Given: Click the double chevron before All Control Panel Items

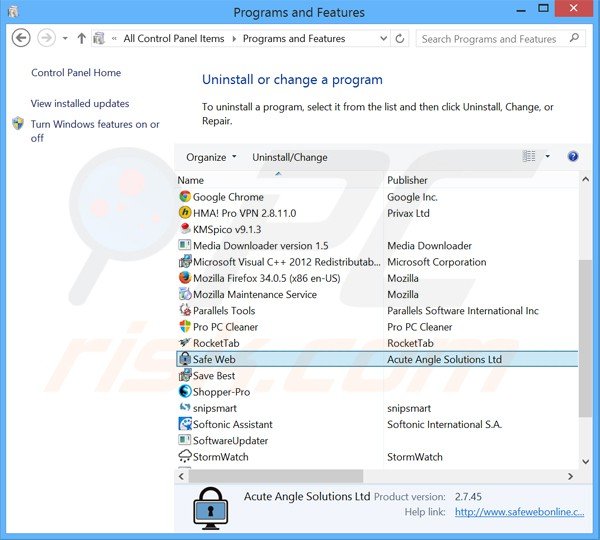Looking at the screenshot, I should [114, 38].
